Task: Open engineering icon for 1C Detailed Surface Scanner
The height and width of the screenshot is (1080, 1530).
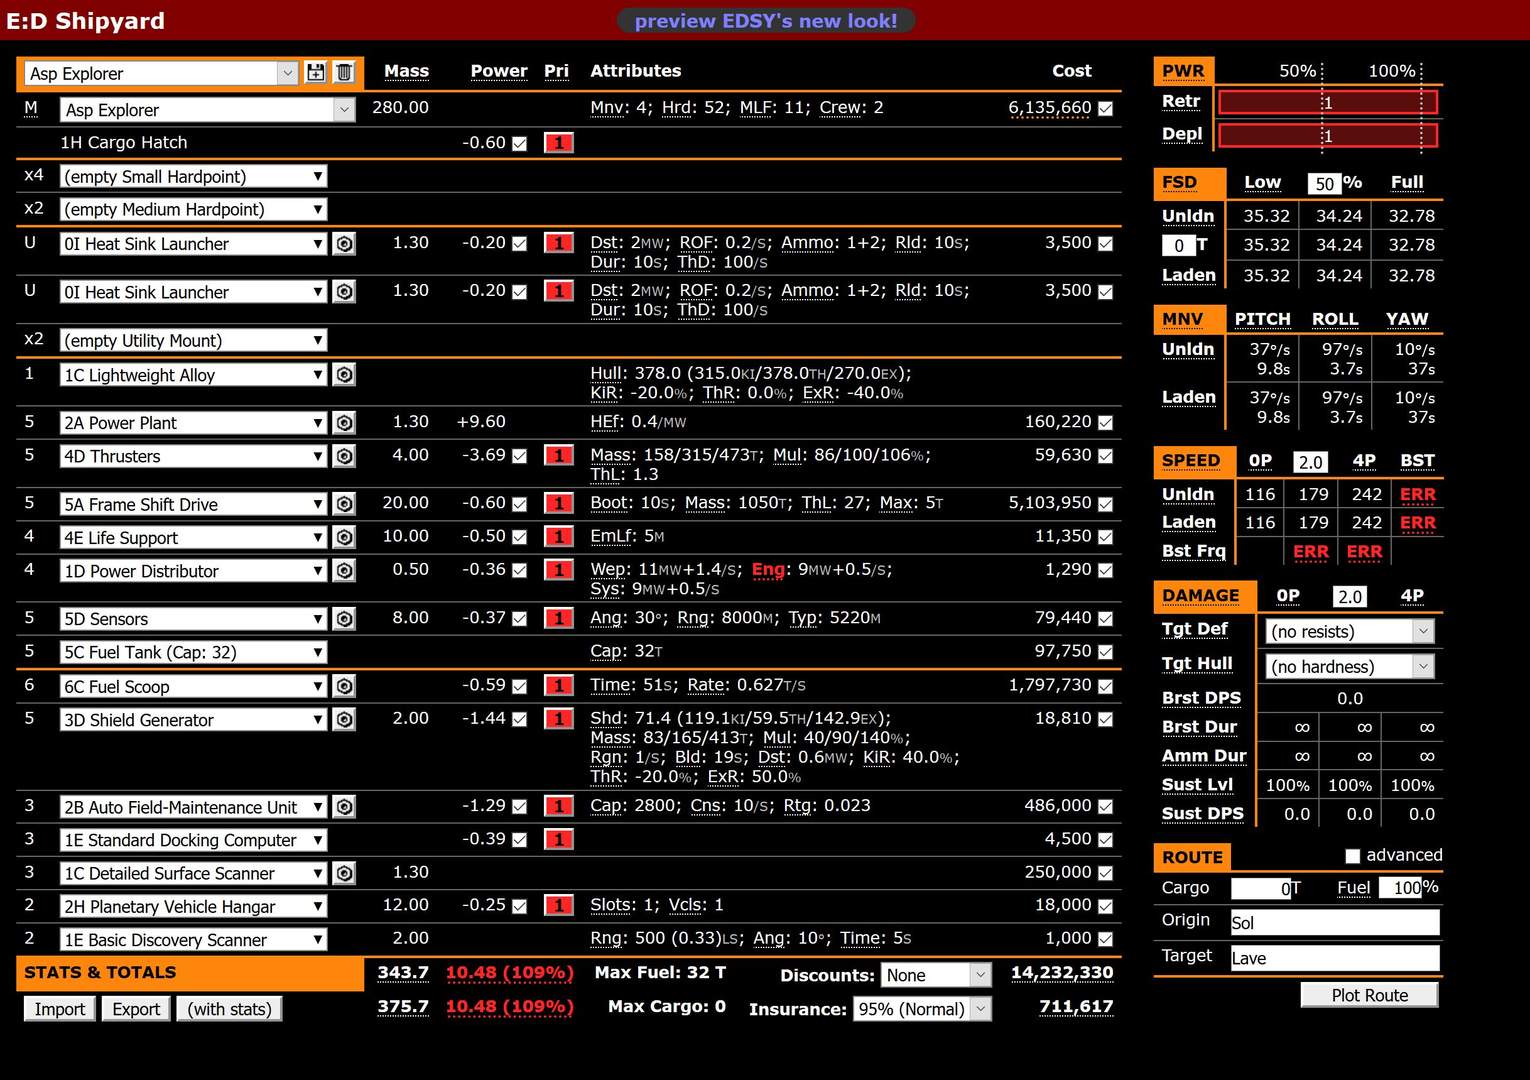Action: (x=344, y=873)
